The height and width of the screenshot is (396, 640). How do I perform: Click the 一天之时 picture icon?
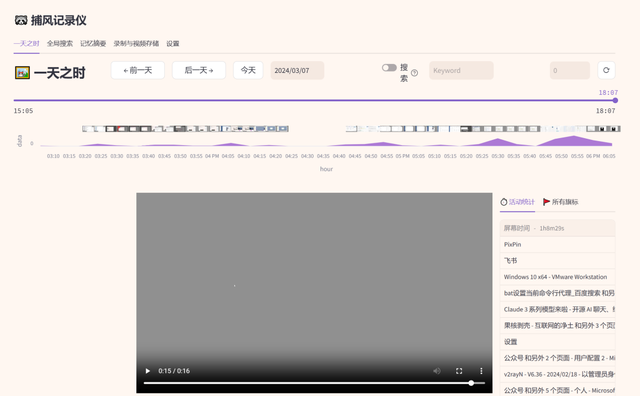pos(22,73)
